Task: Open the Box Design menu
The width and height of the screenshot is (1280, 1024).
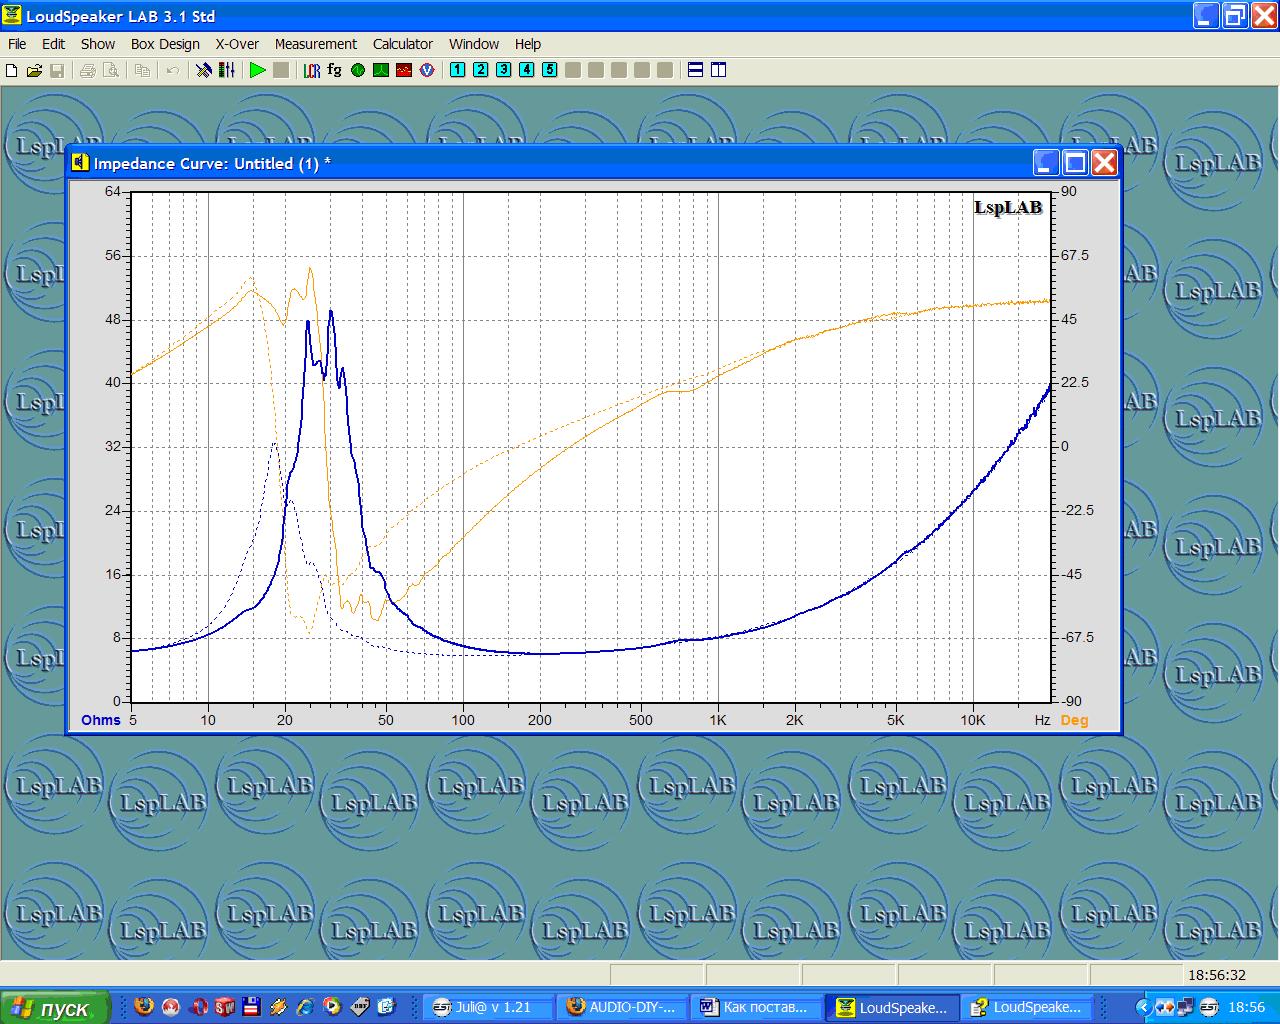Action: coord(165,44)
